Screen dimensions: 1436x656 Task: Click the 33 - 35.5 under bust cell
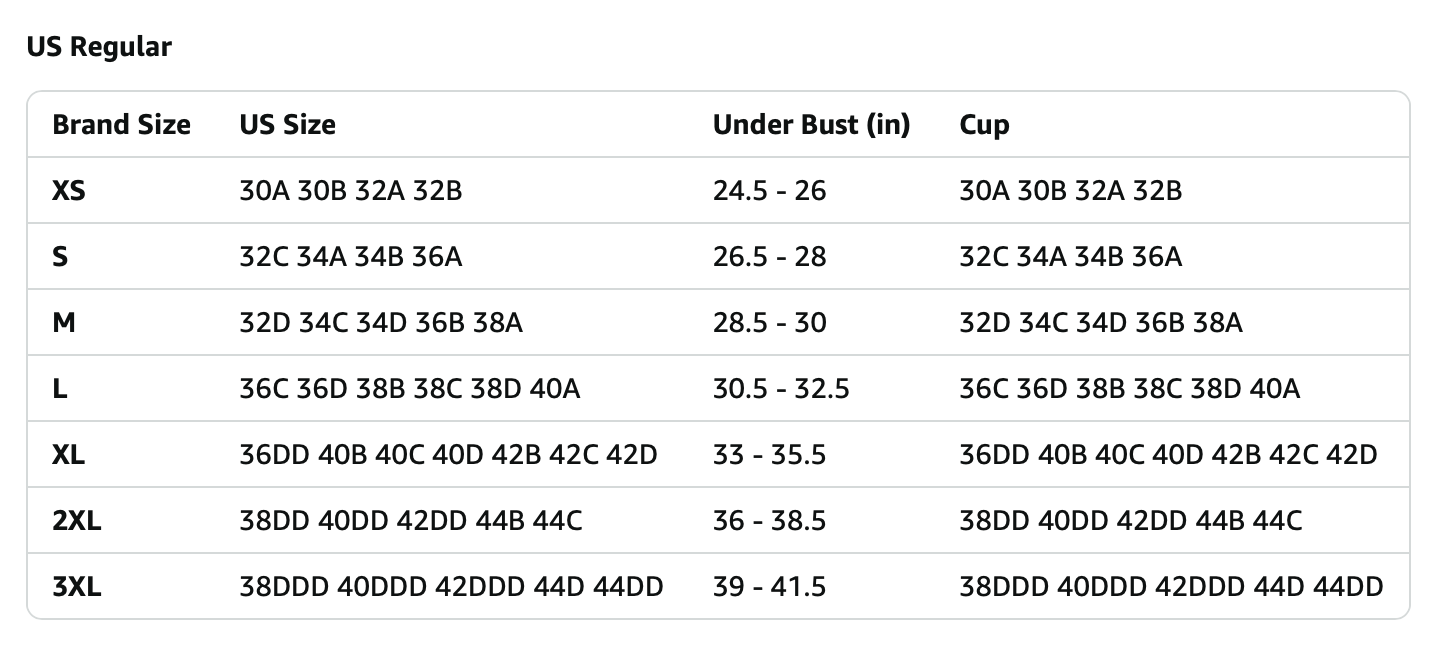click(770, 454)
